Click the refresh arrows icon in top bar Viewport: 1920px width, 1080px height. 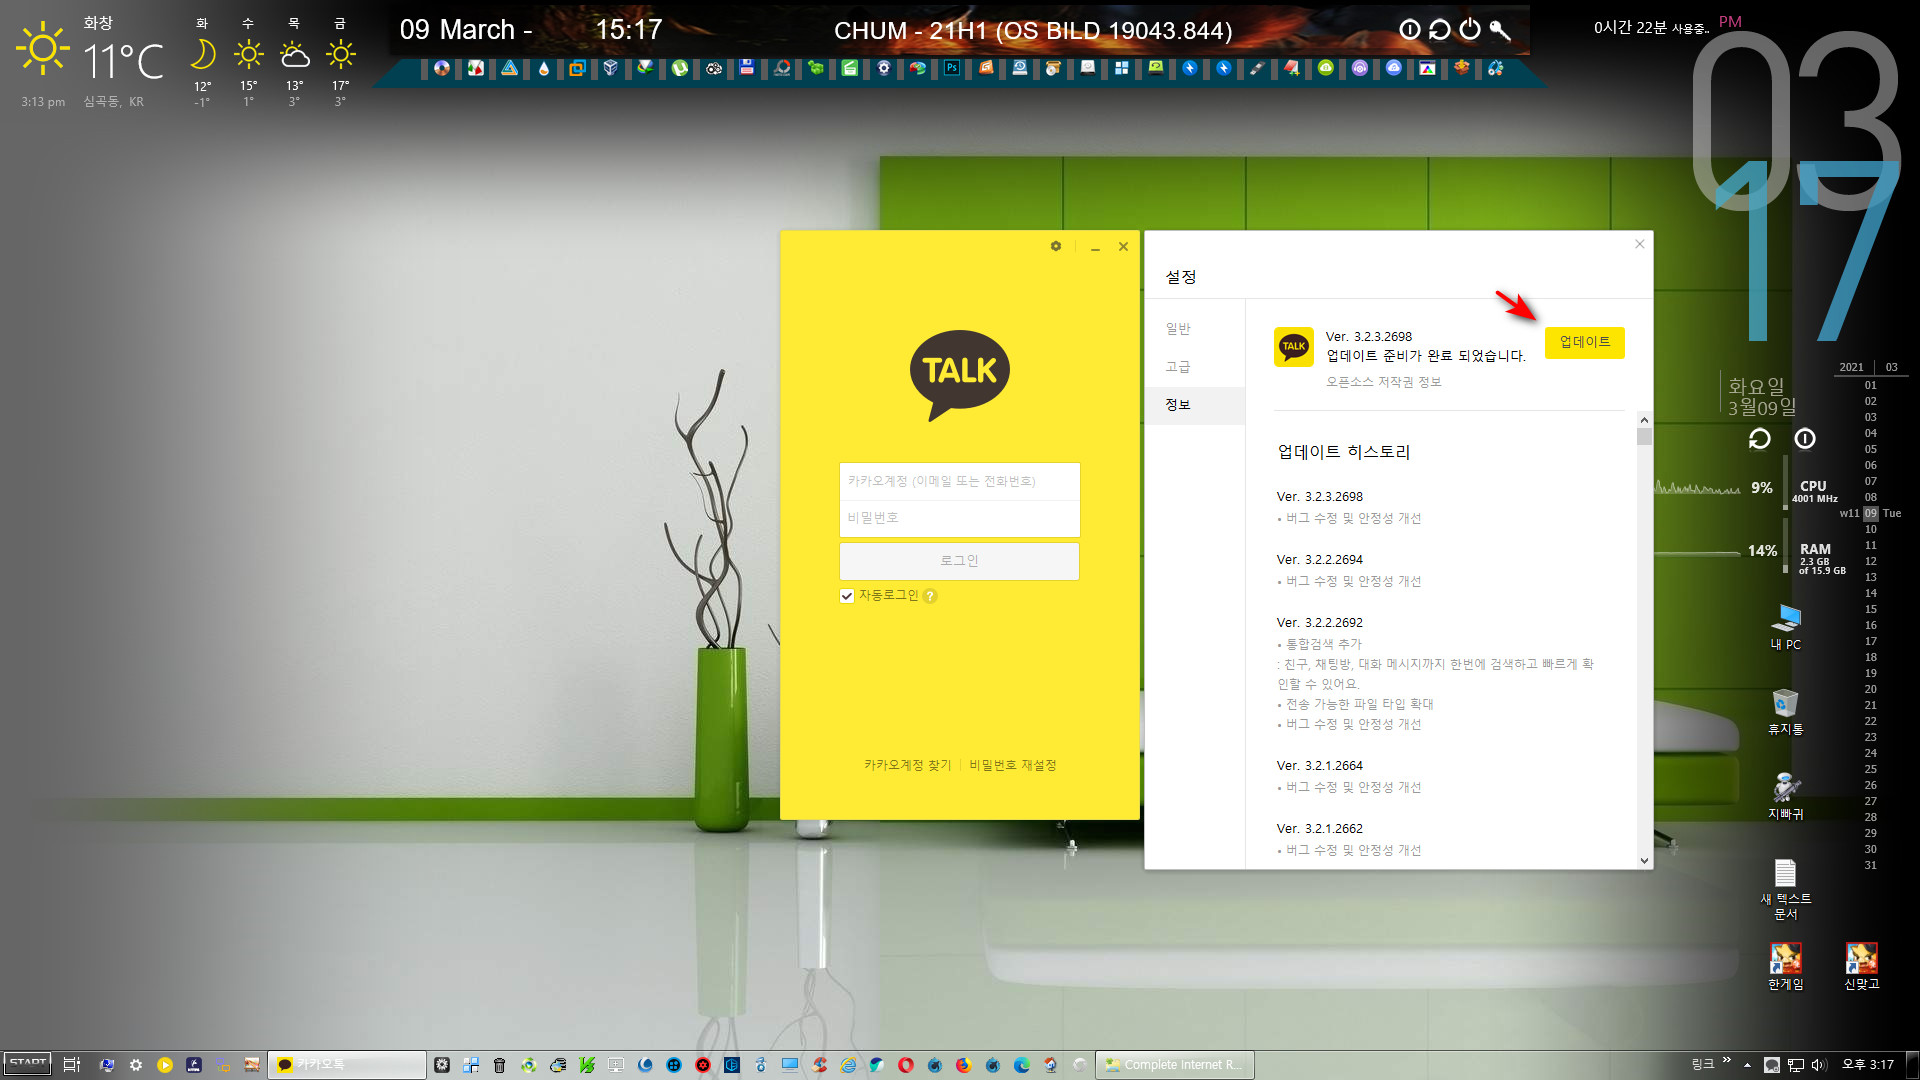click(x=1439, y=30)
